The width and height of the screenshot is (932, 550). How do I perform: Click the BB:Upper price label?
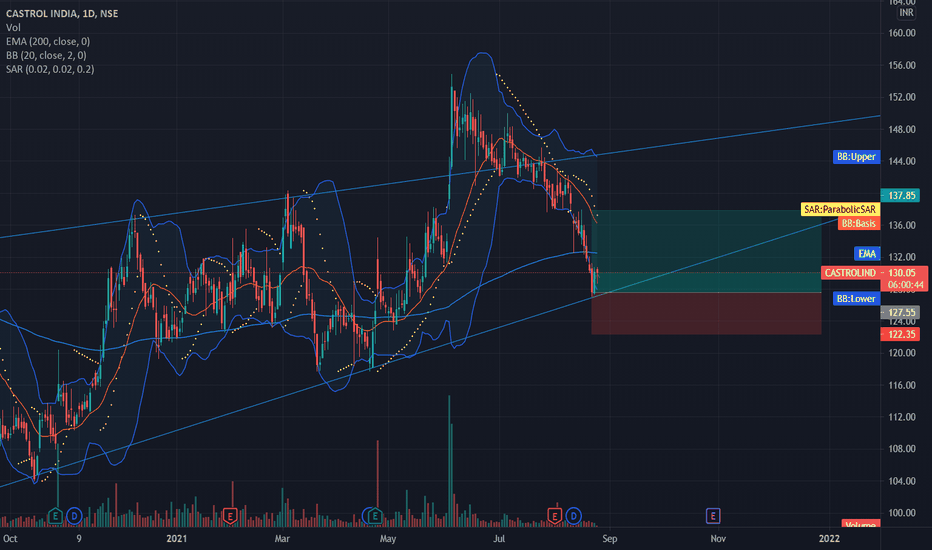[857, 157]
